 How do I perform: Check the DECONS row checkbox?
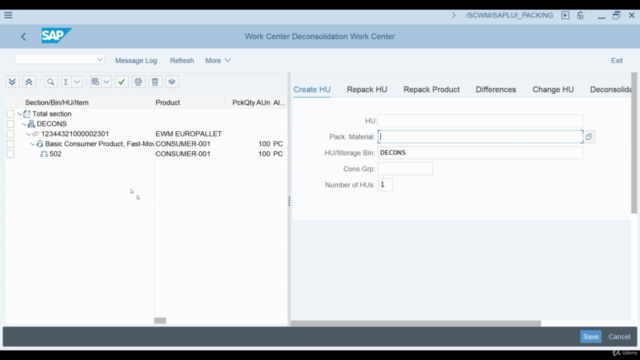11,124
